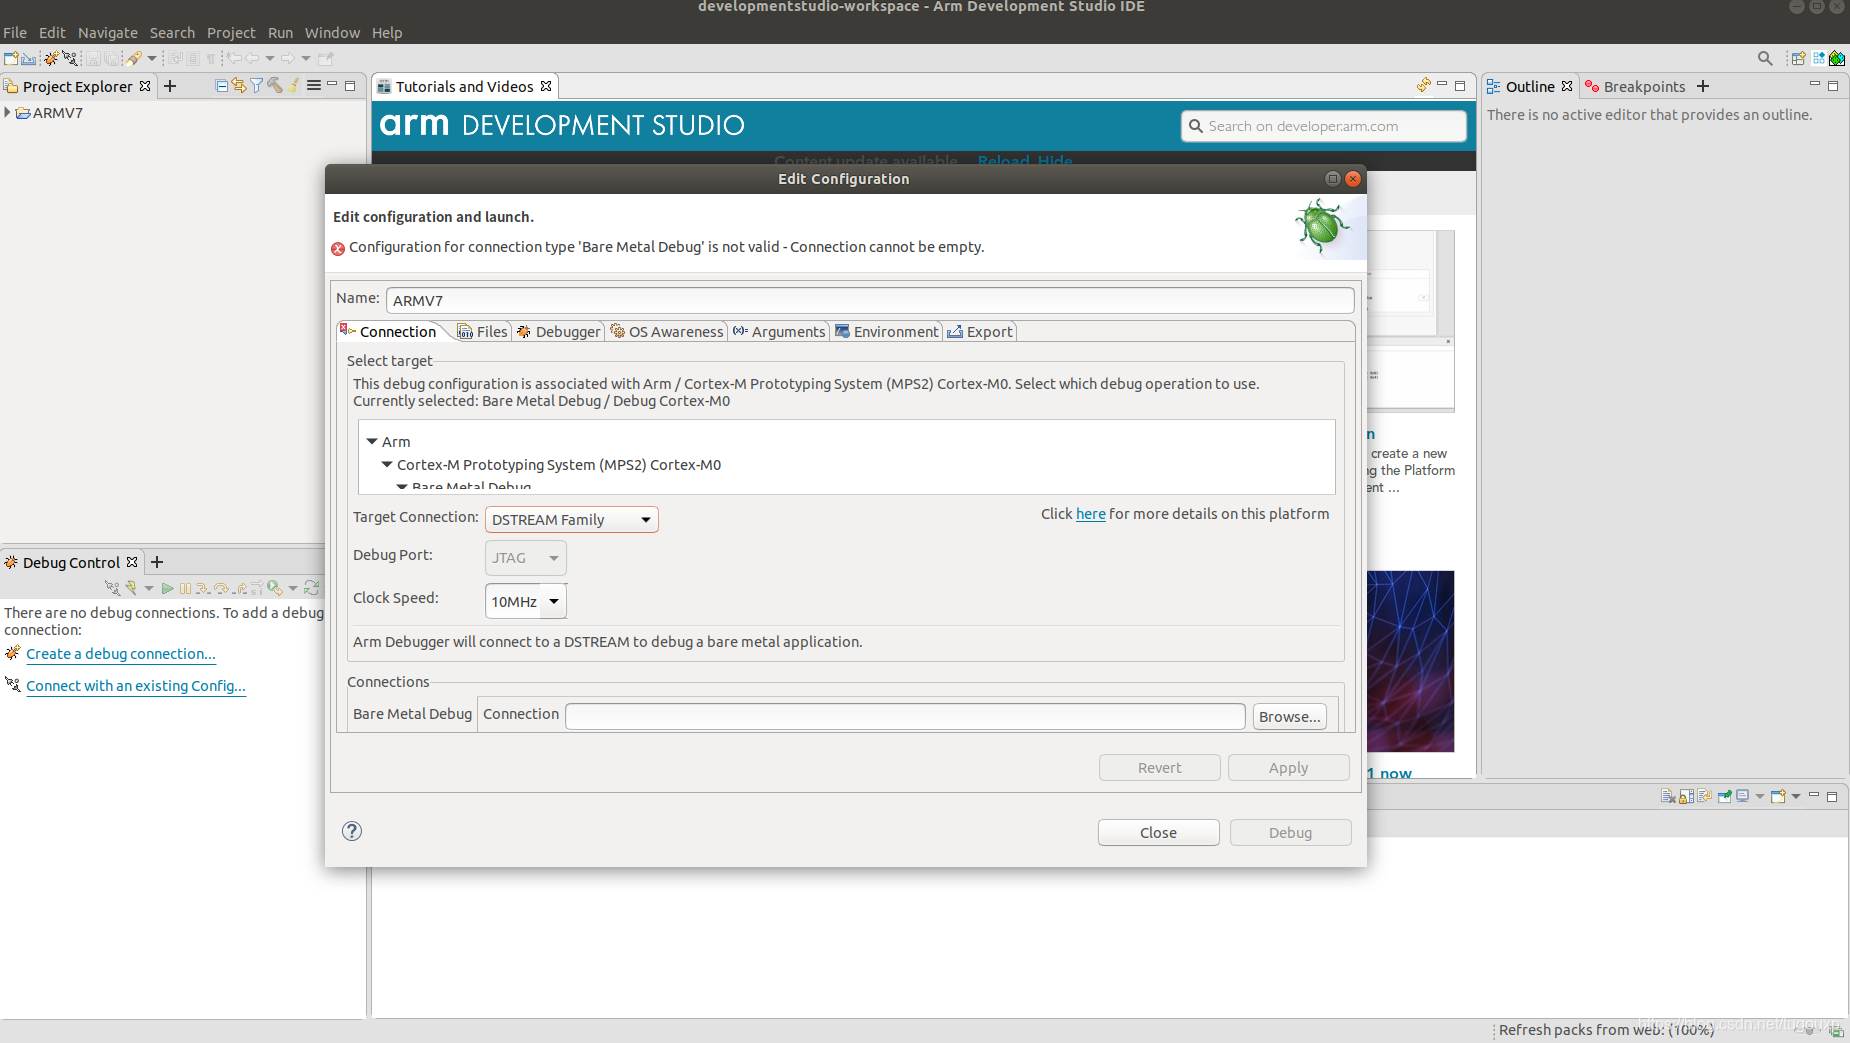
Task: Click the Close button in Edit Configuration
Action: (1159, 833)
